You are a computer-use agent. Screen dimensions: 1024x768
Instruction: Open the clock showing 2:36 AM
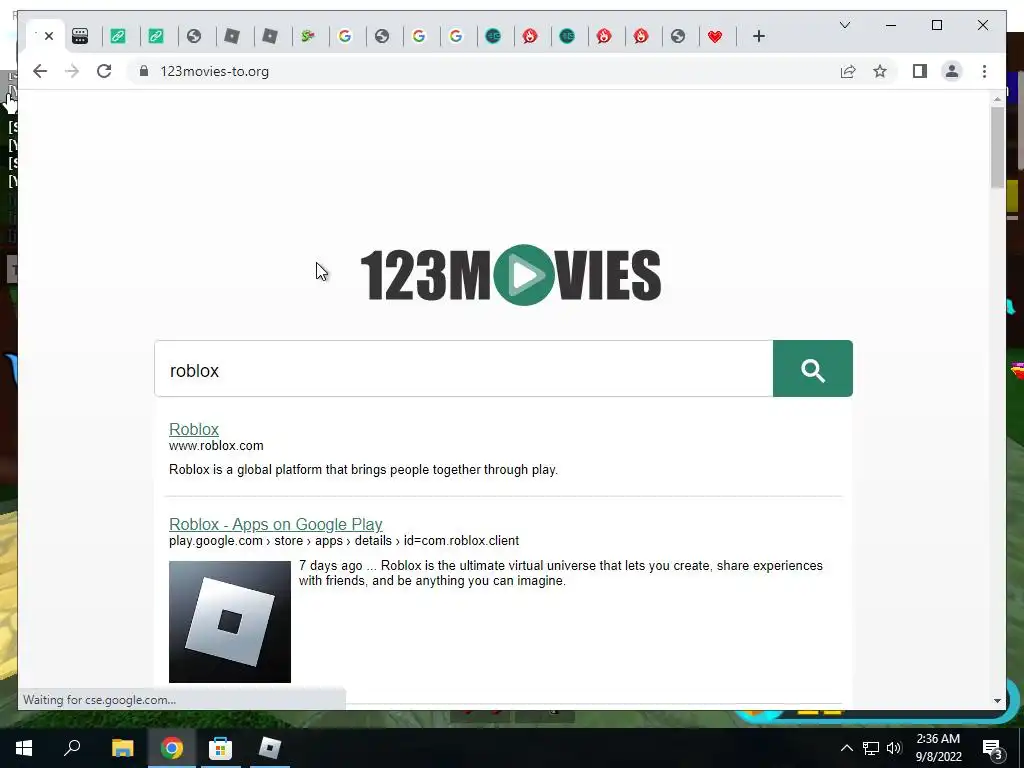pos(938,748)
